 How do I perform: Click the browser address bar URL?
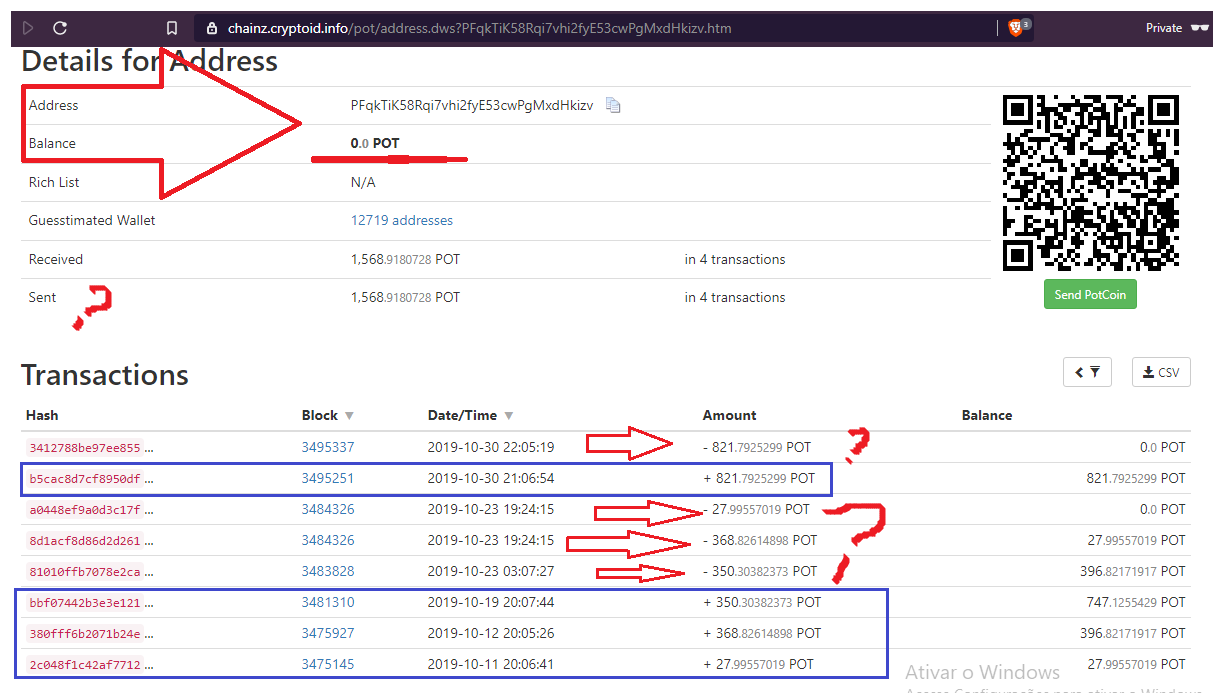tap(479, 28)
